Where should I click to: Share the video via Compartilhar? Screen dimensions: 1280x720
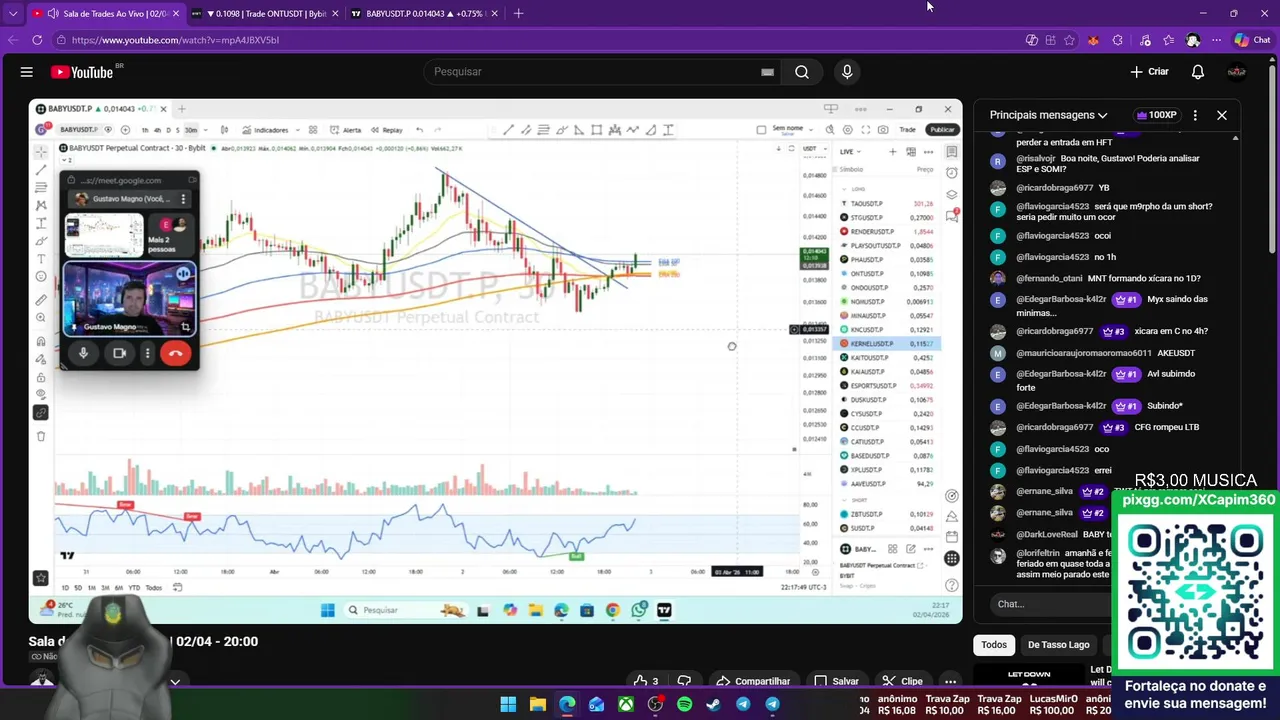pyautogui.click(x=754, y=681)
